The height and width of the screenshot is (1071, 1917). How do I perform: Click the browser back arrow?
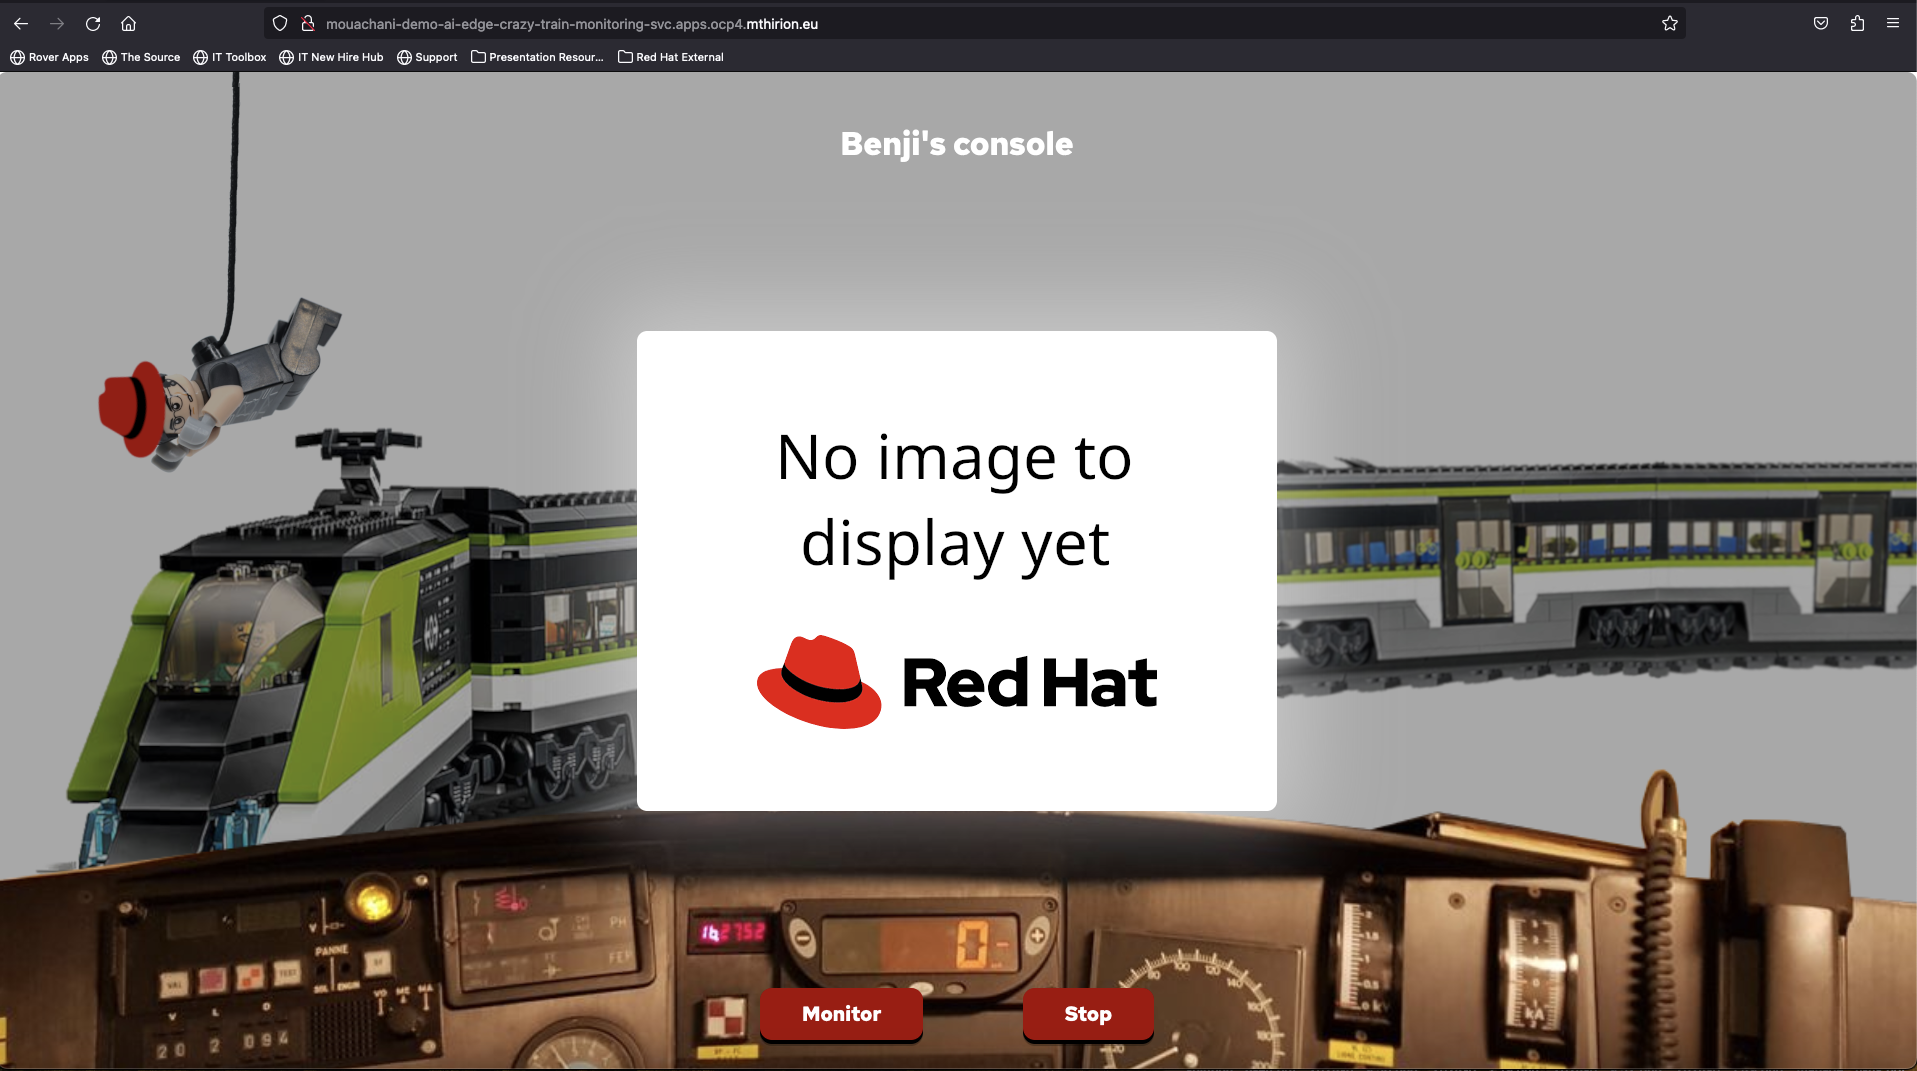click(x=21, y=23)
